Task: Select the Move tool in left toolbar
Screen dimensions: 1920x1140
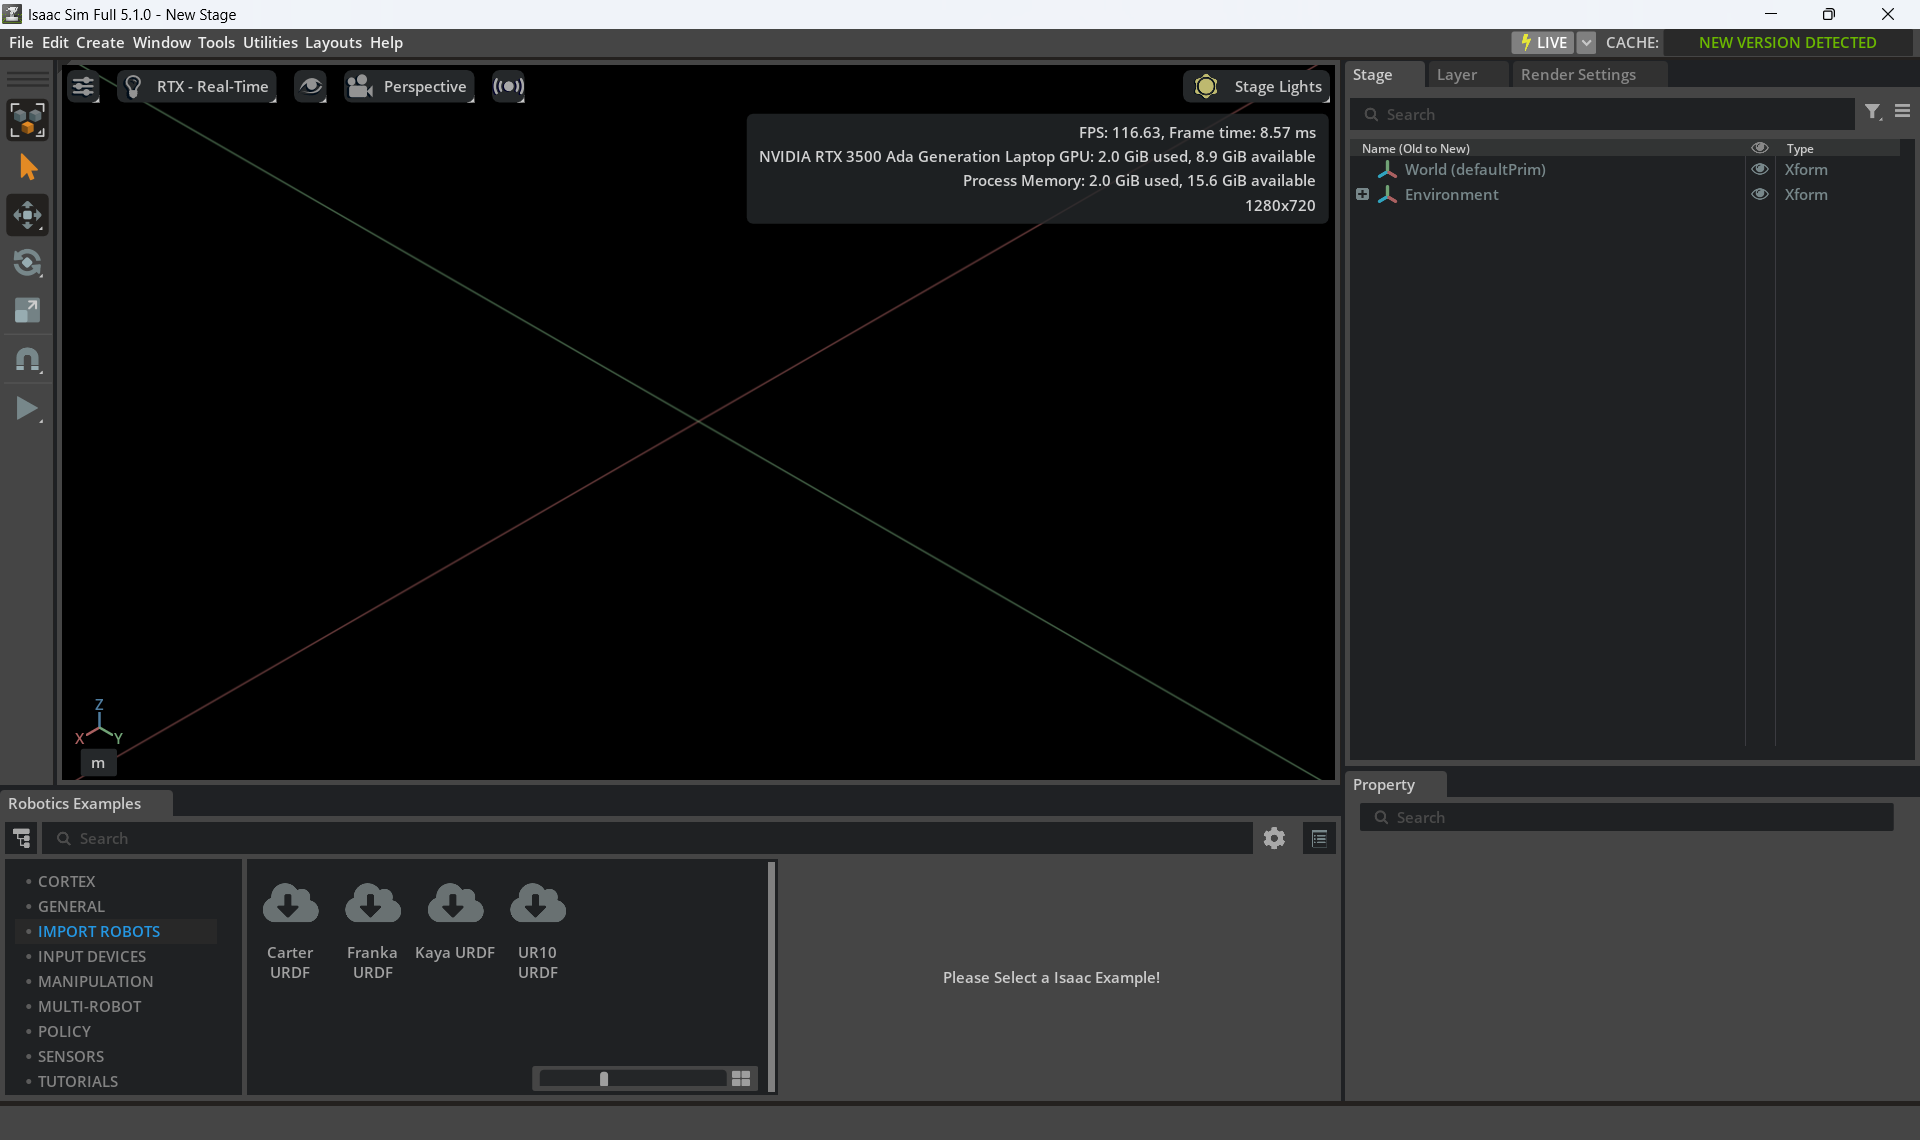Action: (x=27, y=215)
